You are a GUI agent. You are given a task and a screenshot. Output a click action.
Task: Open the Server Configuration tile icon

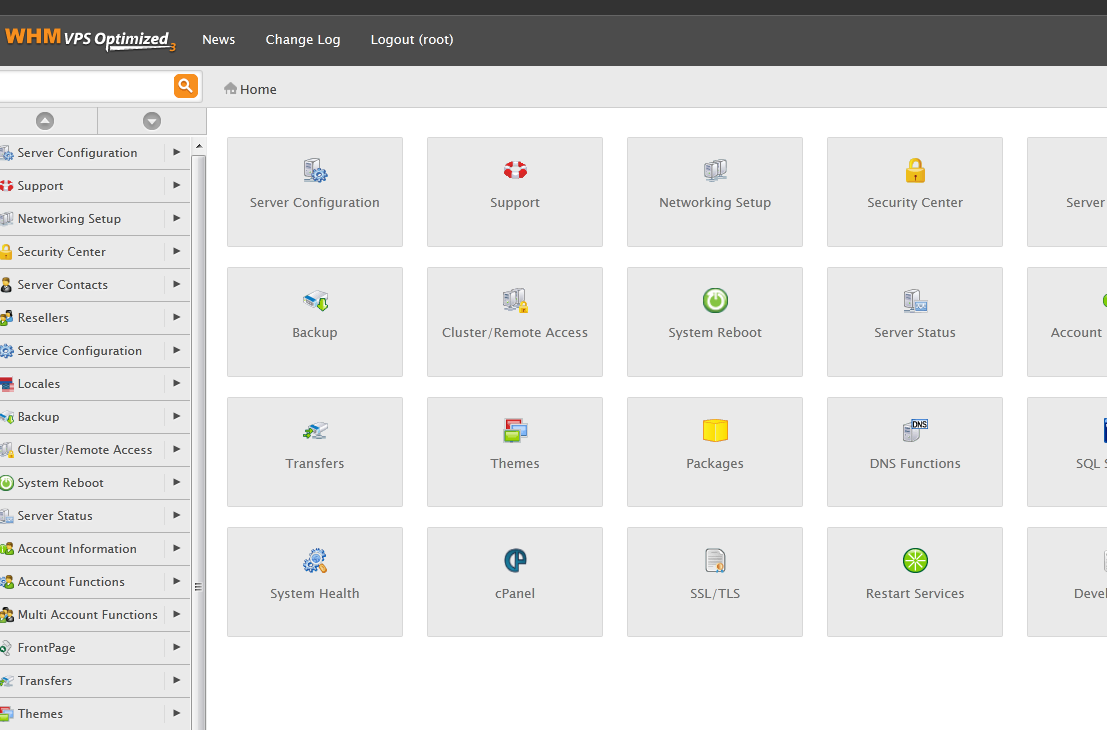[315, 171]
